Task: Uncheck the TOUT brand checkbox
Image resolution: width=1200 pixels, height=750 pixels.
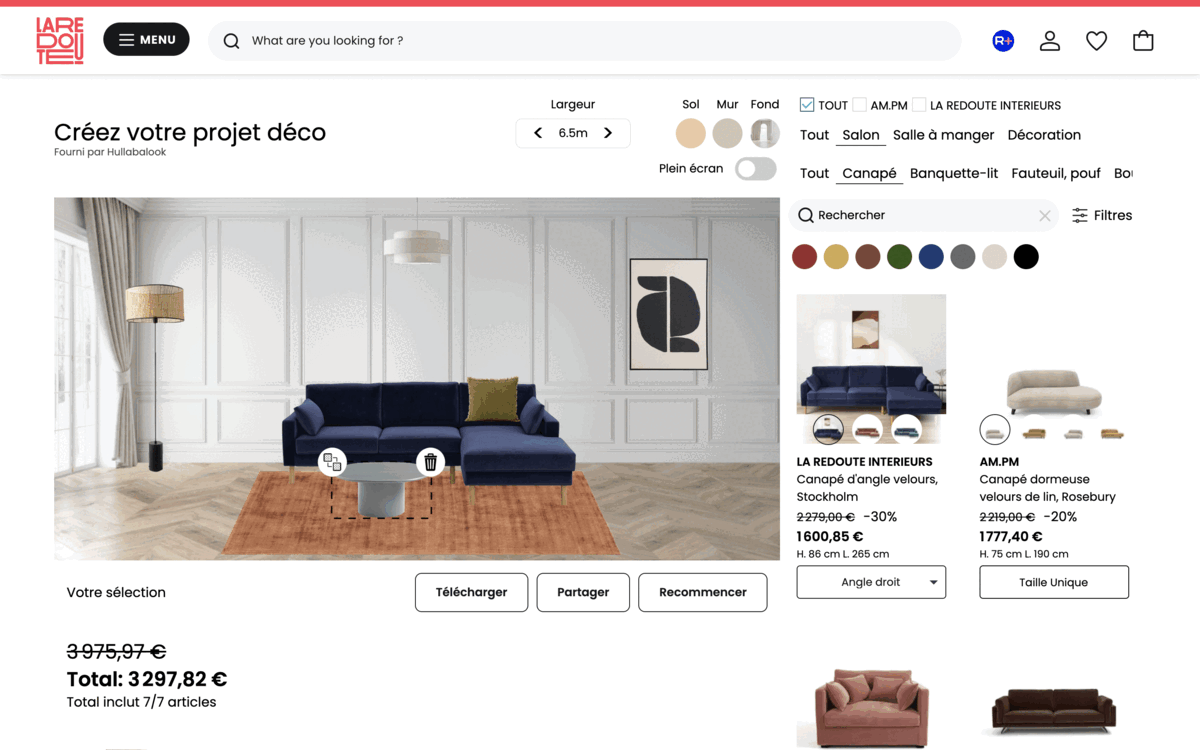Action: click(x=807, y=105)
